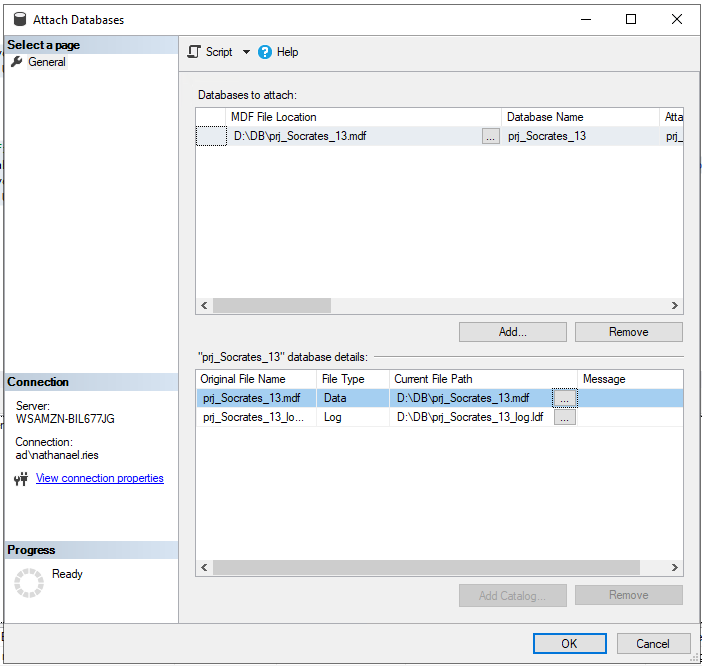The width and height of the screenshot is (702, 666).
Task: Click the Ready progress spinner icon
Action: 29,583
